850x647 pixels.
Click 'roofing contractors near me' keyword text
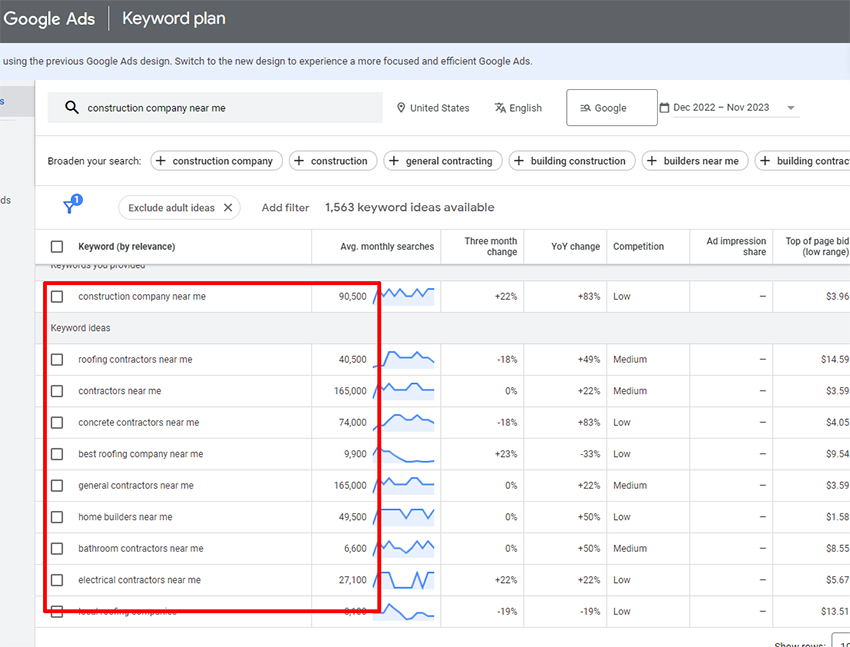(x=135, y=359)
